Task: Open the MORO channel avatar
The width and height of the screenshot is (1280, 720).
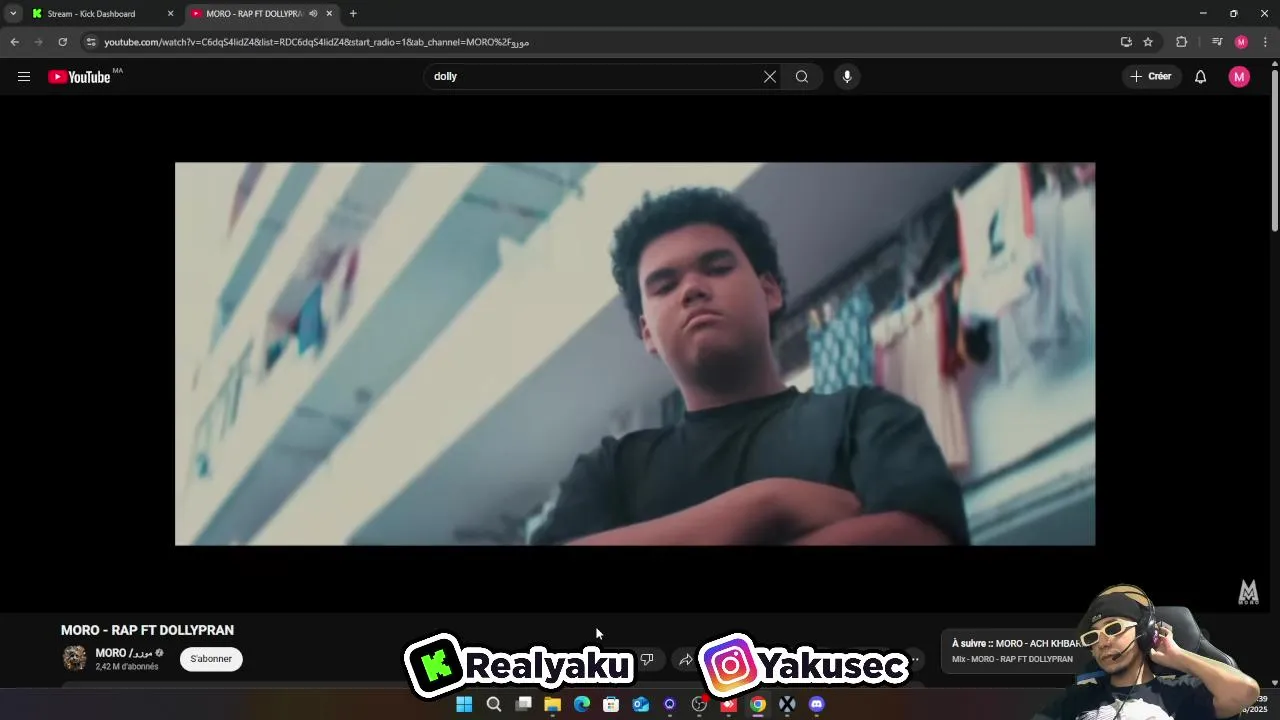Action: click(75, 658)
